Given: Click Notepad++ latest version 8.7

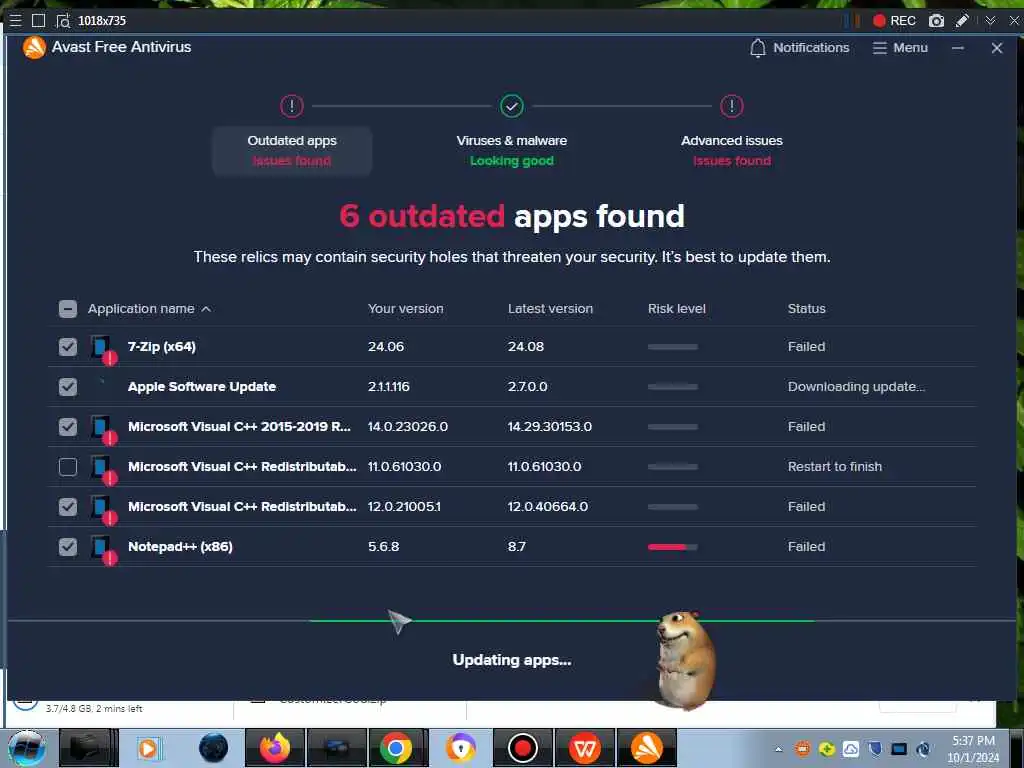Looking at the screenshot, I should click(517, 547).
